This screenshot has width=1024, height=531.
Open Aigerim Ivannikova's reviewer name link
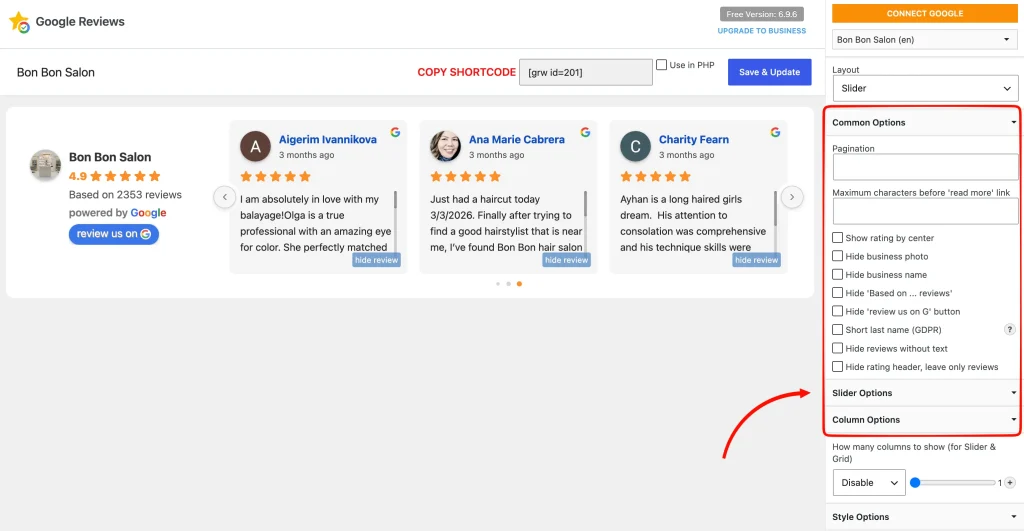coord(328,139)
